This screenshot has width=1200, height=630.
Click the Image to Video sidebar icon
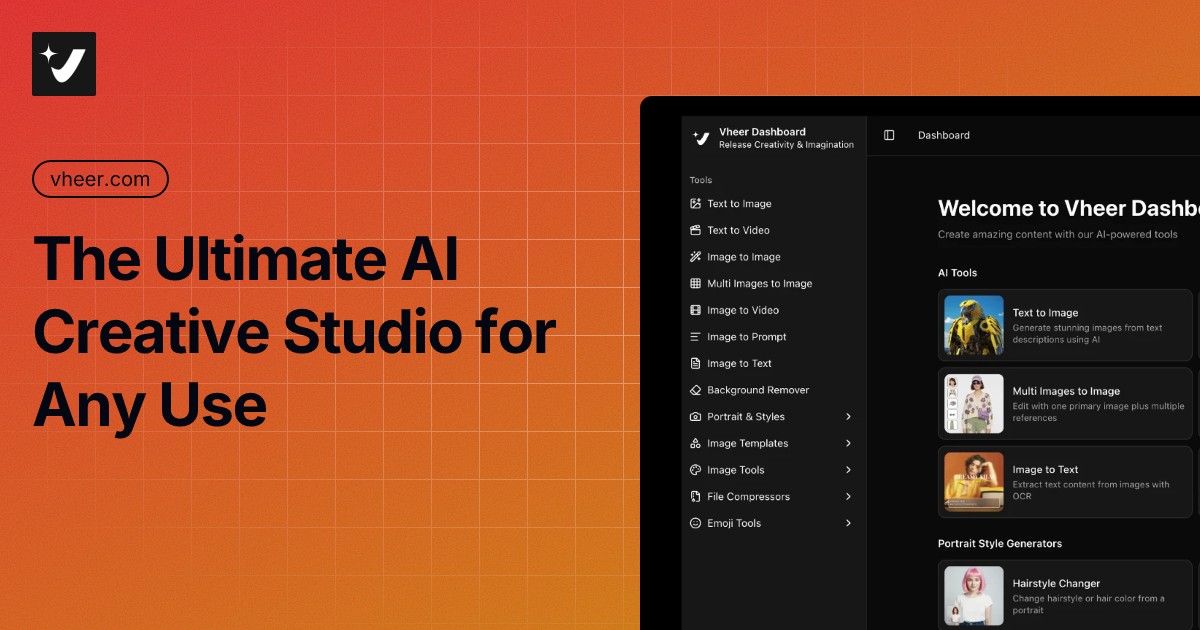pyautogui.click(x=696, y=310)
